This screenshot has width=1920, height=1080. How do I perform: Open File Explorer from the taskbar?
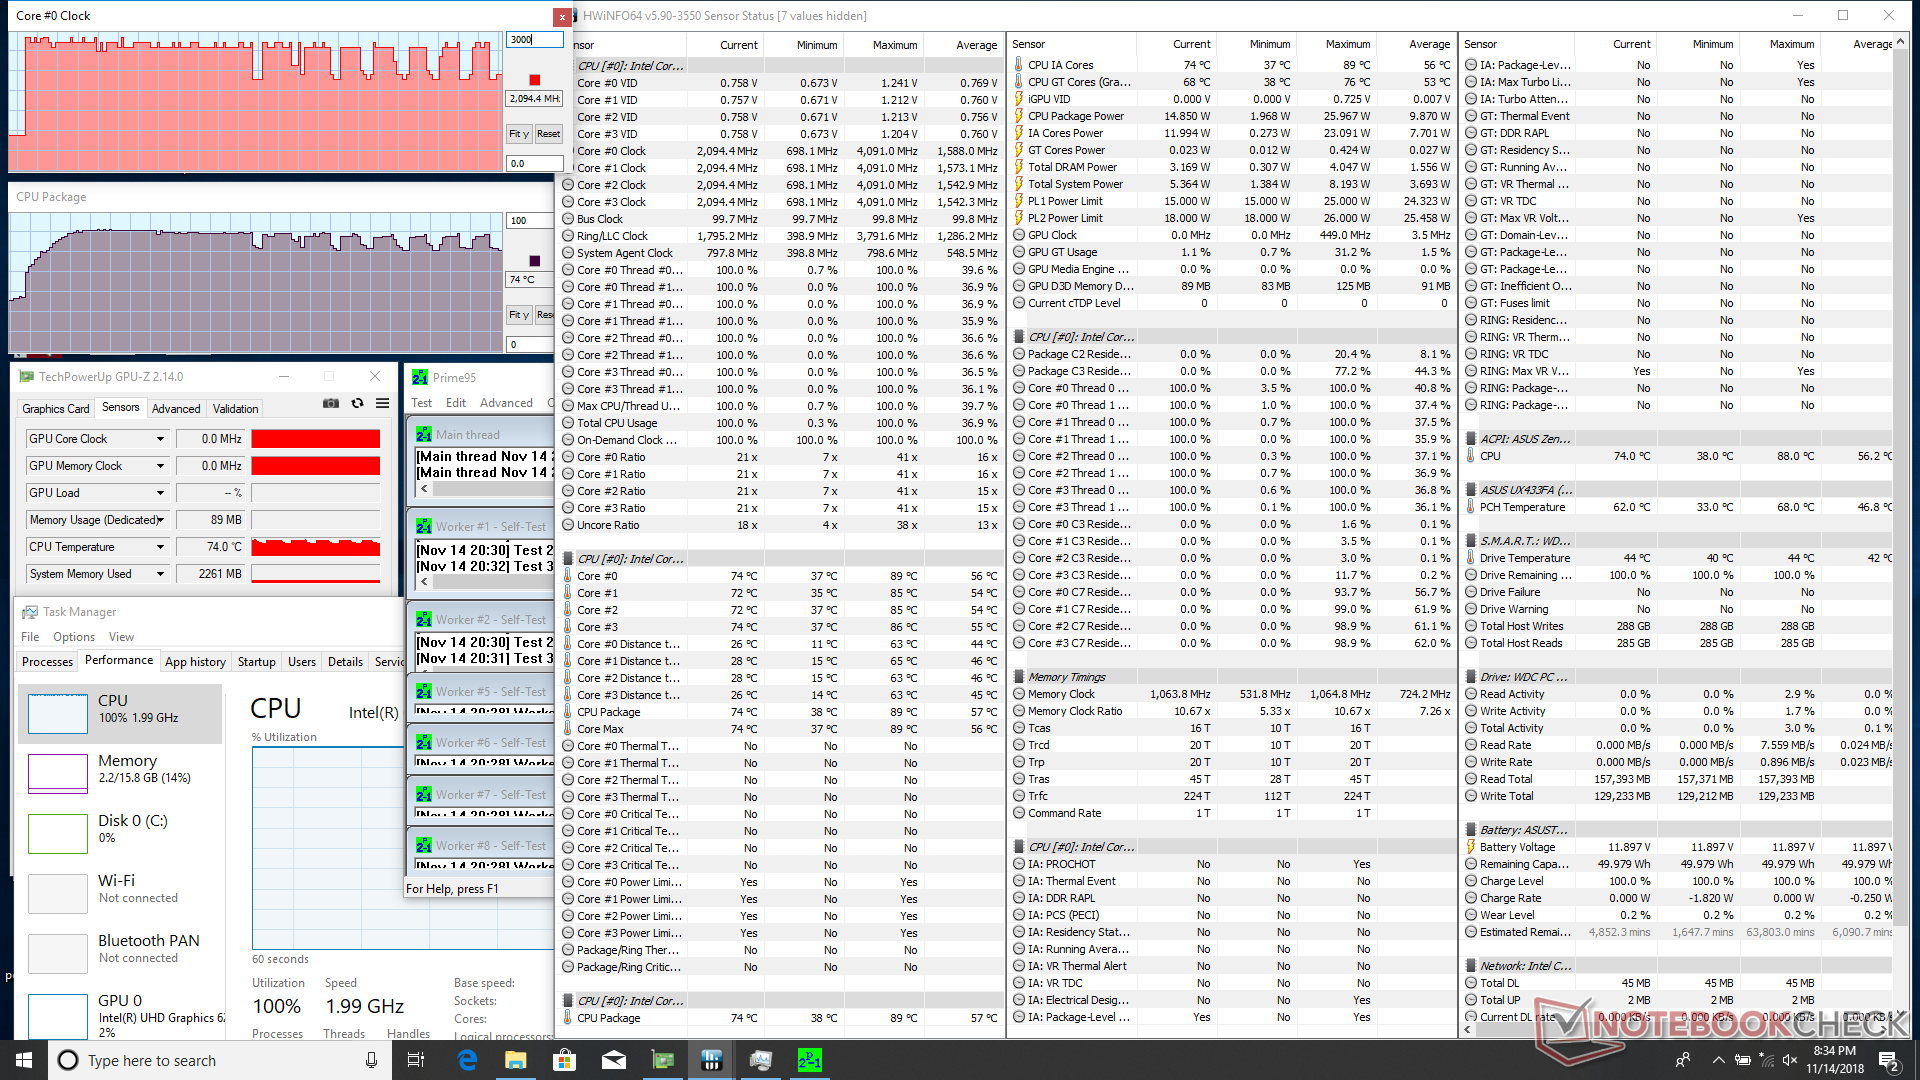coord(516,1060)
